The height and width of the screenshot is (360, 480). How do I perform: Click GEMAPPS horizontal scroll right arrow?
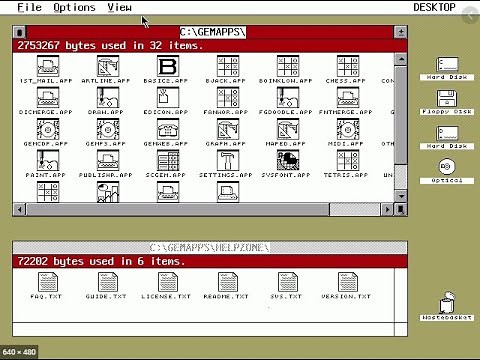[387, 209]
